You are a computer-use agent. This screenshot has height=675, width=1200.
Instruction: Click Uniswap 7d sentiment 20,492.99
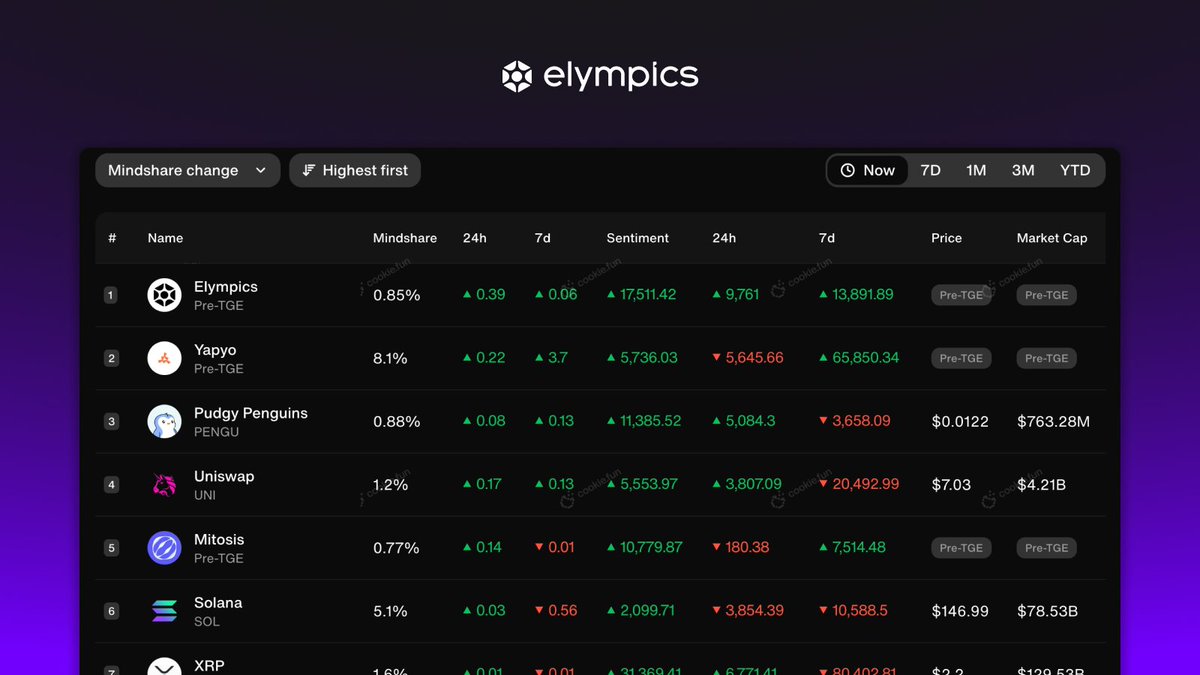pos(866,484)
